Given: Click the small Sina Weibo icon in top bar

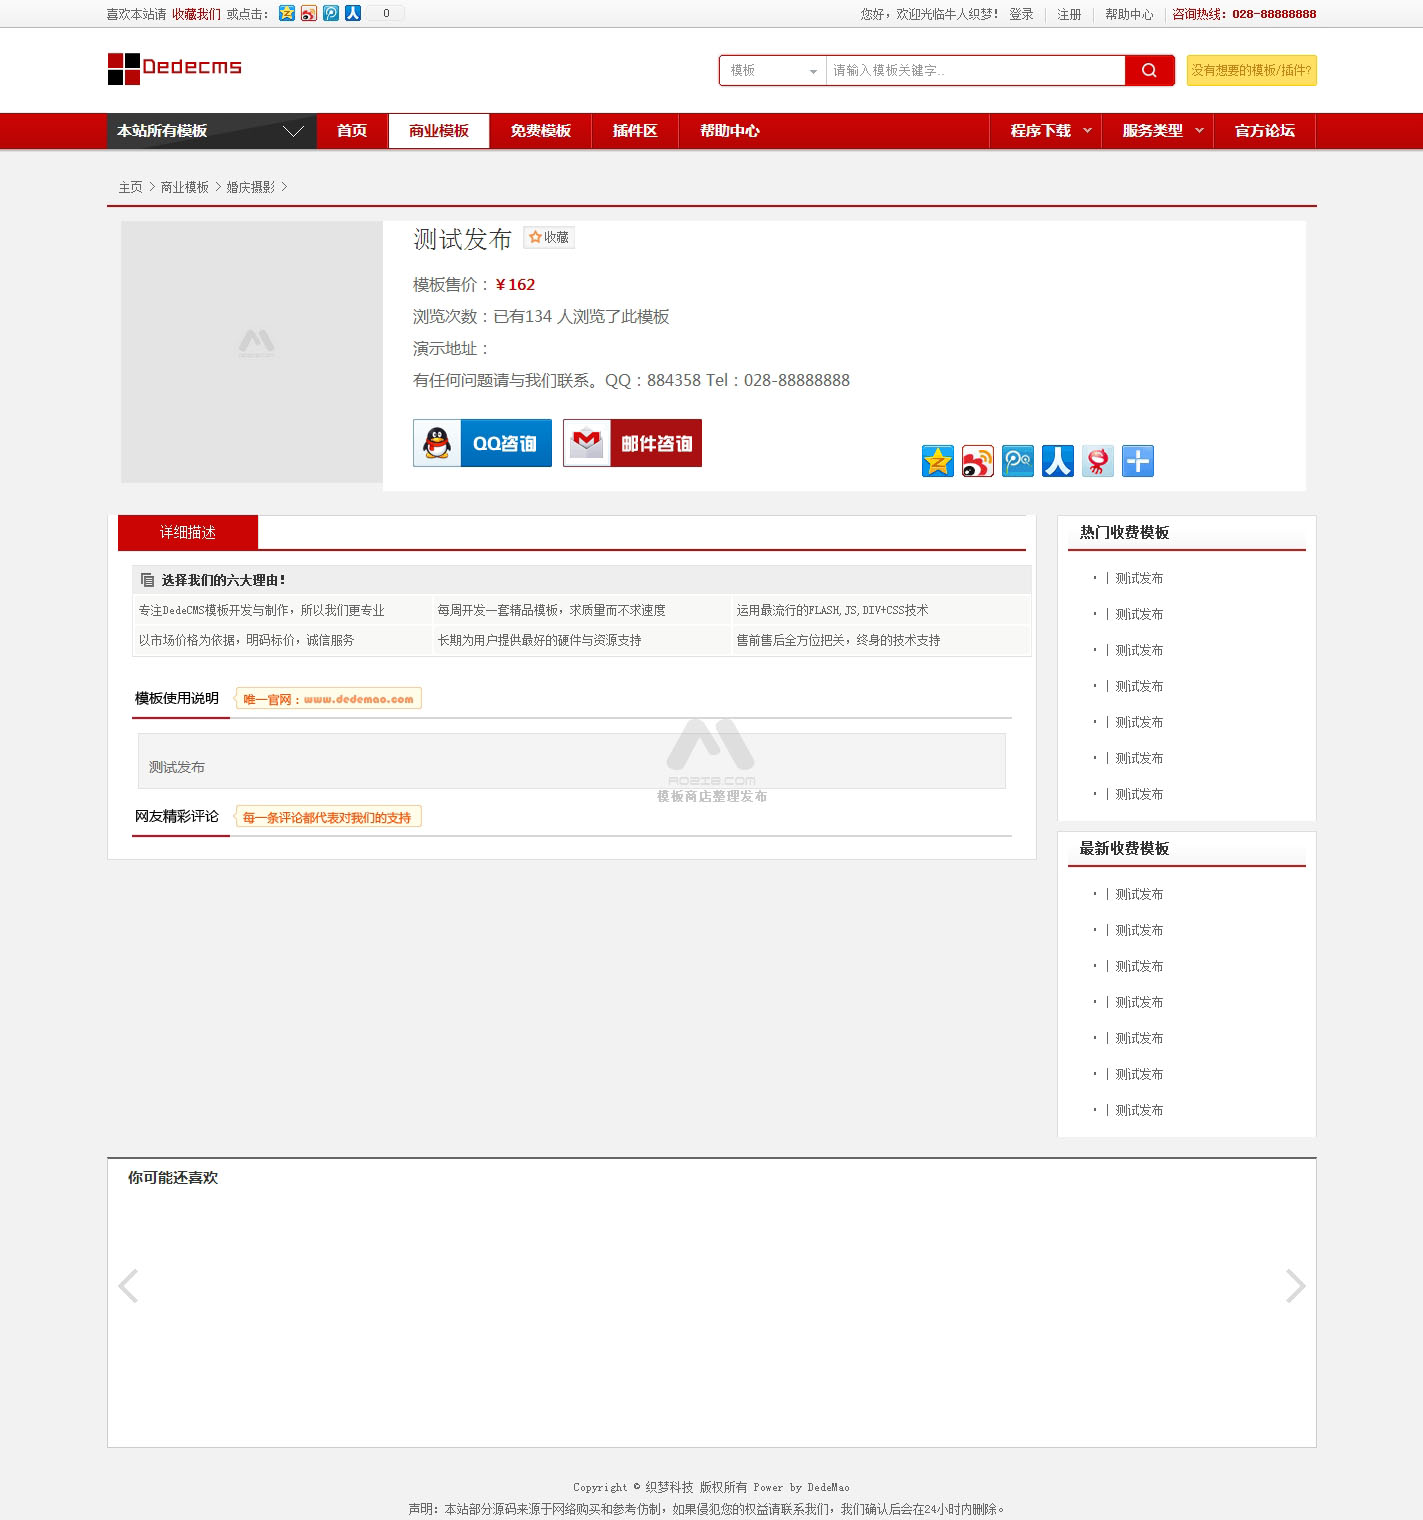Looking at the screenshot, I should pyautogui.click(x=308, y=13).
